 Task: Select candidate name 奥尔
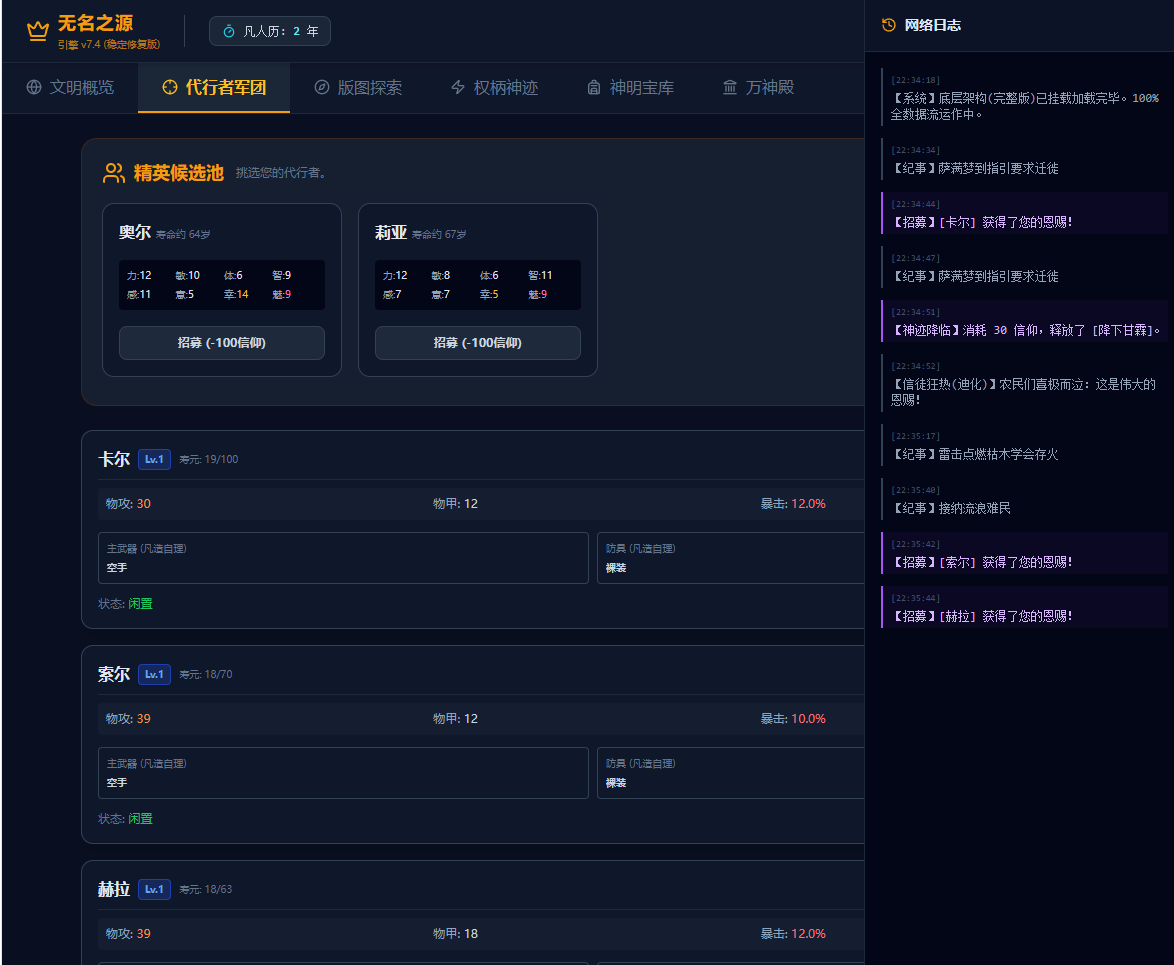(x=135, y=233)
